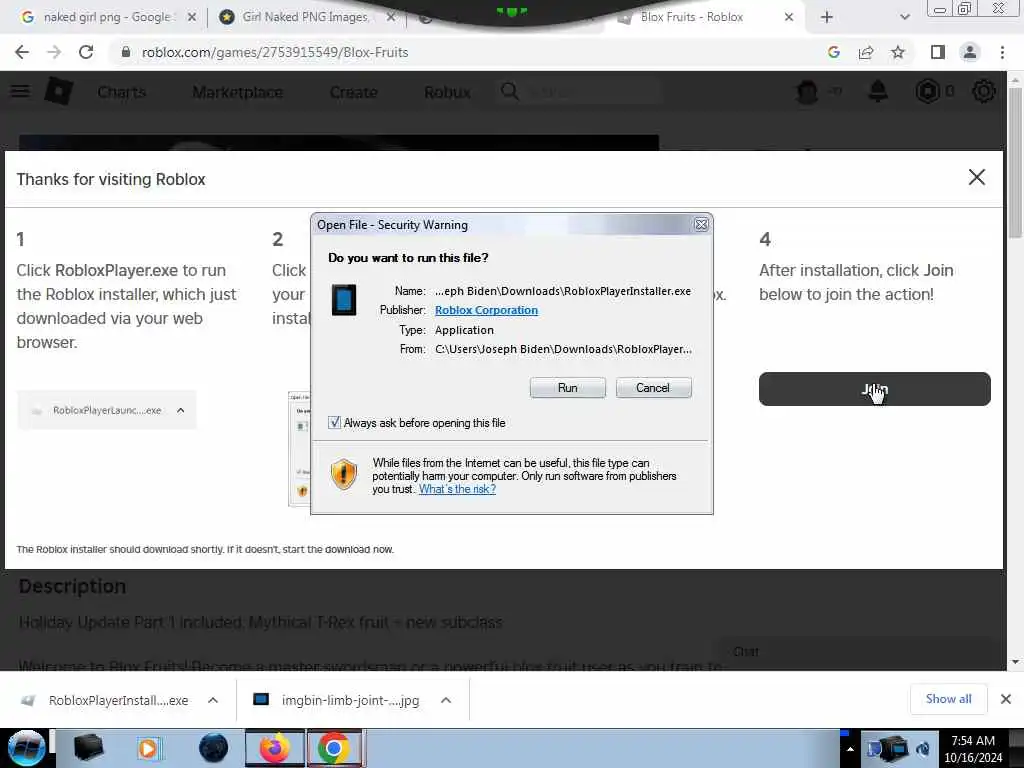The width and height of the screenshot is (1024, 768).
Task: Open Create in Roblox navigation
Action: 353,92
